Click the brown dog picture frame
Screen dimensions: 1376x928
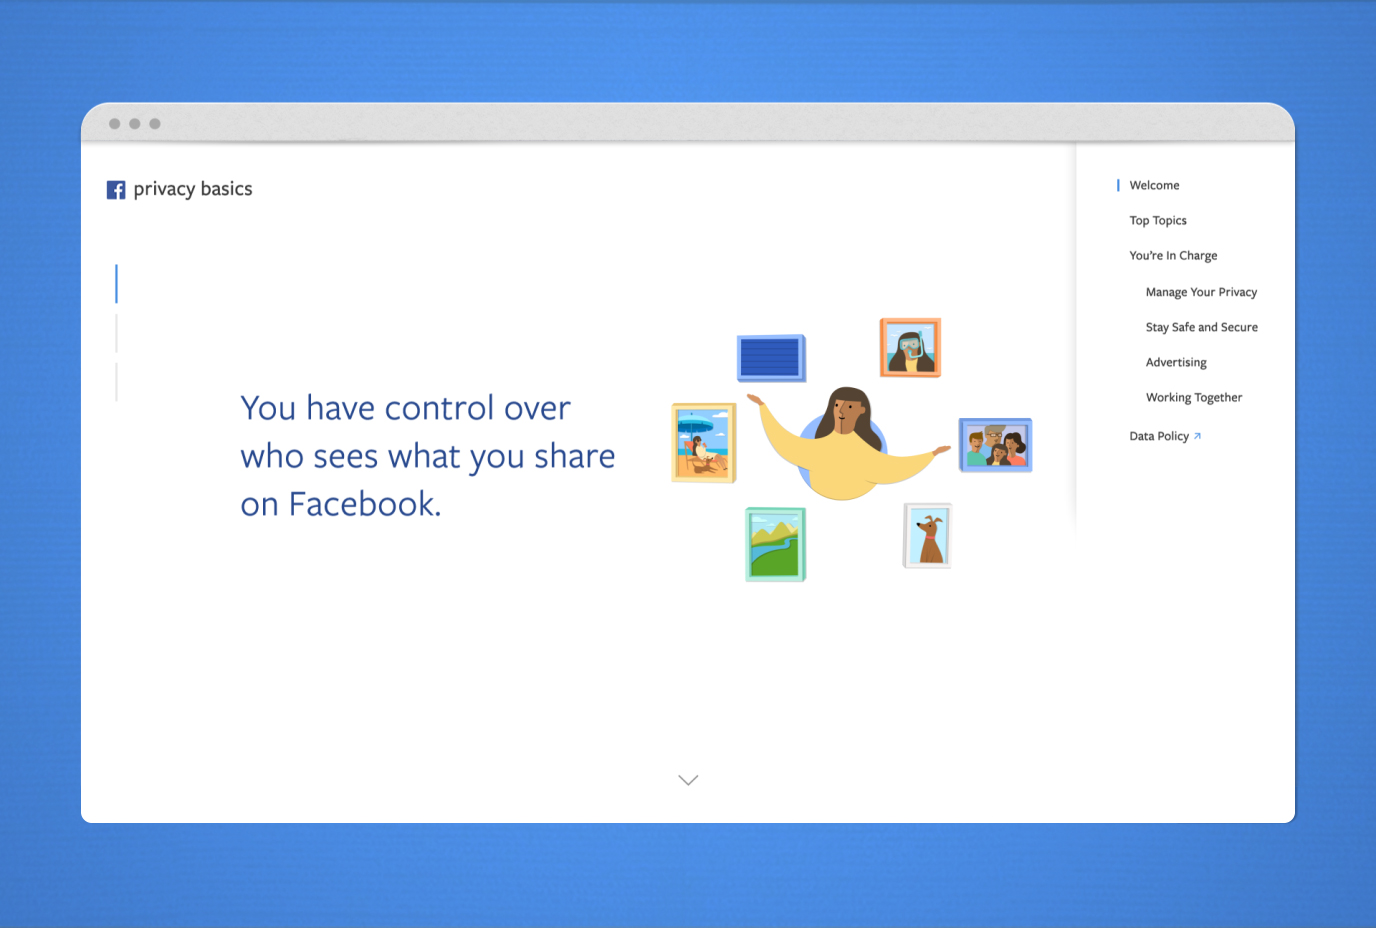(928, 536)
